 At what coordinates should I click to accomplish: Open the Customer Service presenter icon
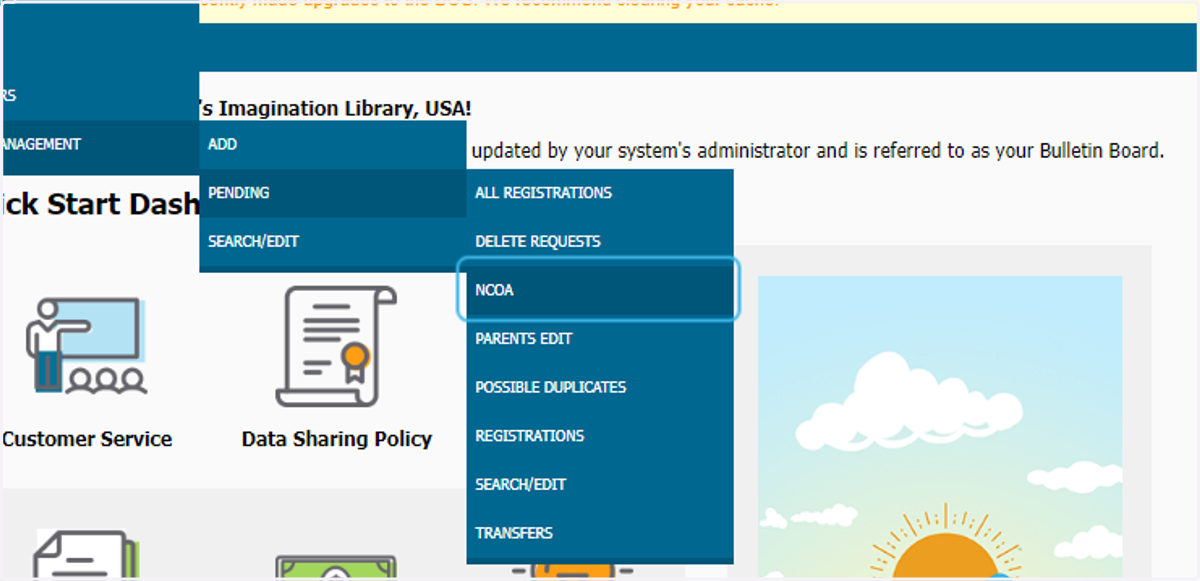(x=87, y=344)
